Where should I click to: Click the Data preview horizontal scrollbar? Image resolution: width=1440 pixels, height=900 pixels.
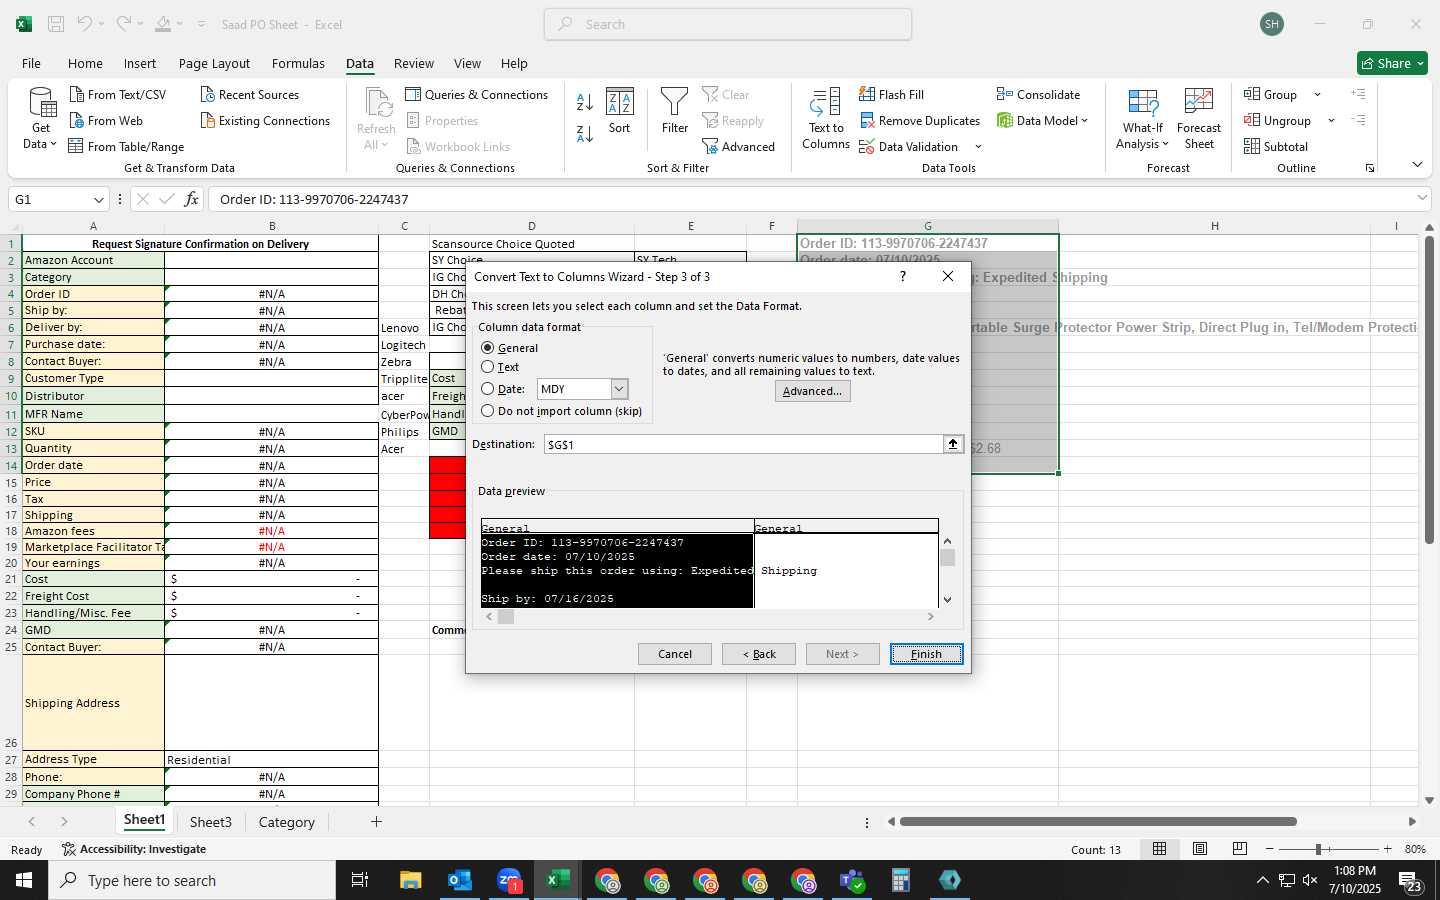[x=710, y=616]
